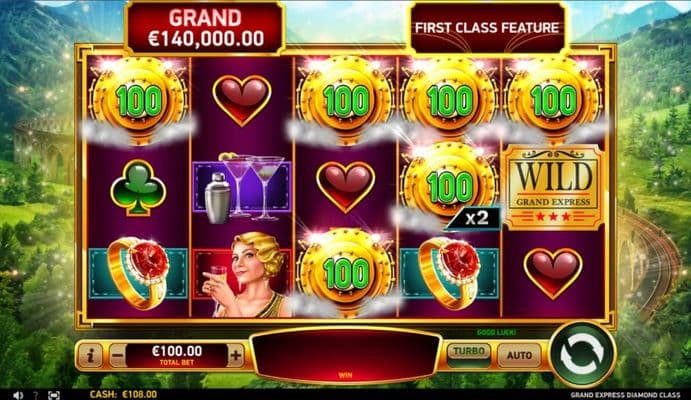Increase total bet with plus button
691x400 pixels.
pos(236,355)
